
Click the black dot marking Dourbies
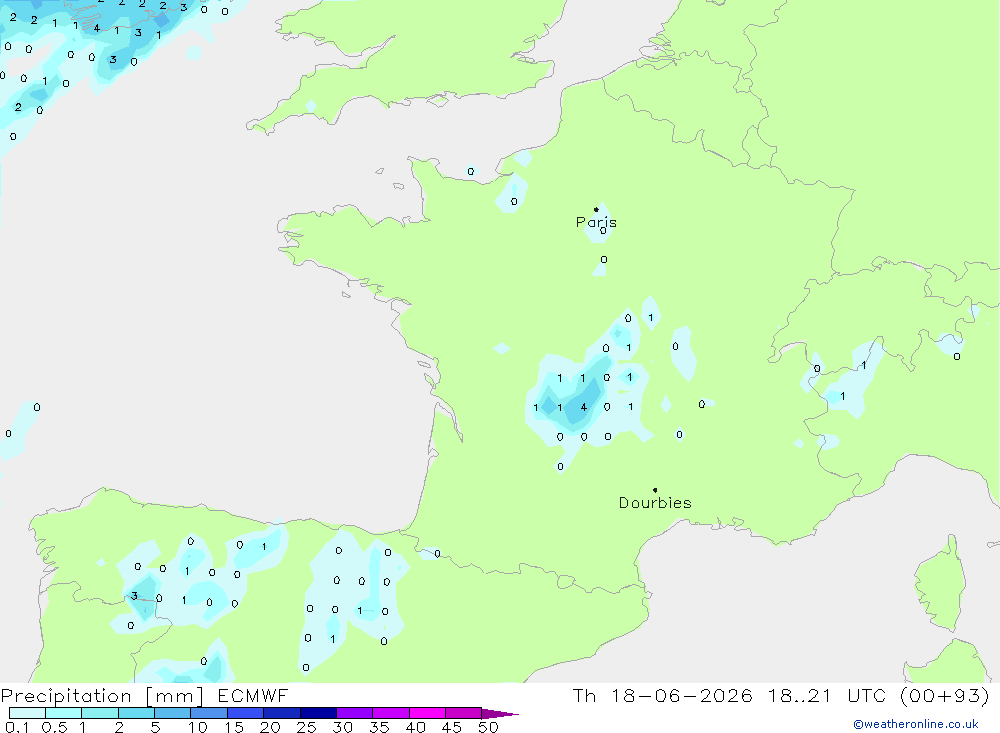point(655,490)
